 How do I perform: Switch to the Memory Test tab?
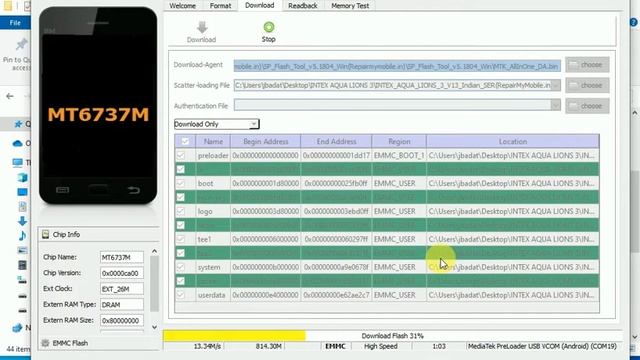tap(350, 6)
